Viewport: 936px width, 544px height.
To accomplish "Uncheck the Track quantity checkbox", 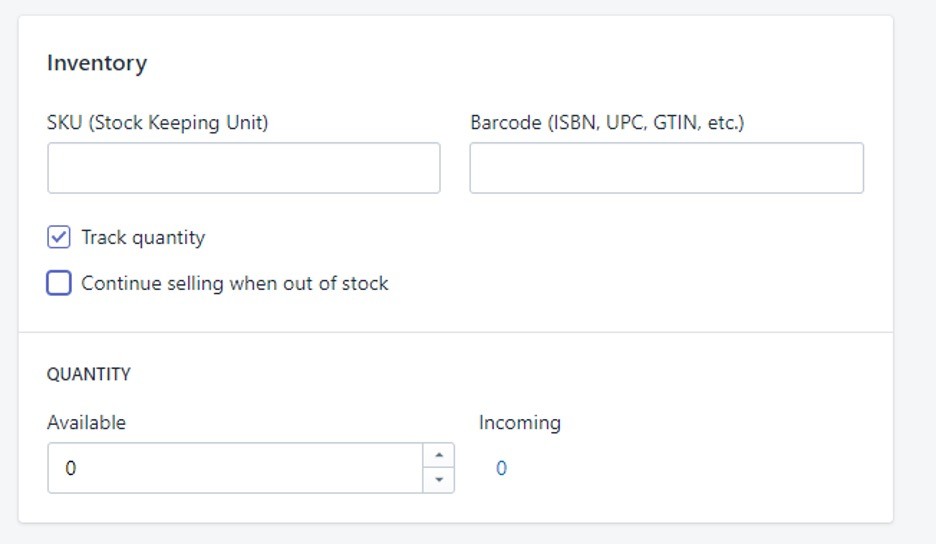I will click(58, 237).
